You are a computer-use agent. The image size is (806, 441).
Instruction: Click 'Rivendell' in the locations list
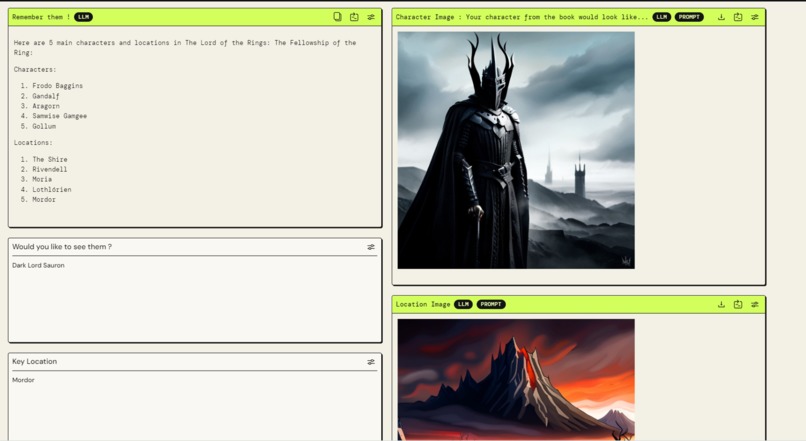tap(50, 169)
